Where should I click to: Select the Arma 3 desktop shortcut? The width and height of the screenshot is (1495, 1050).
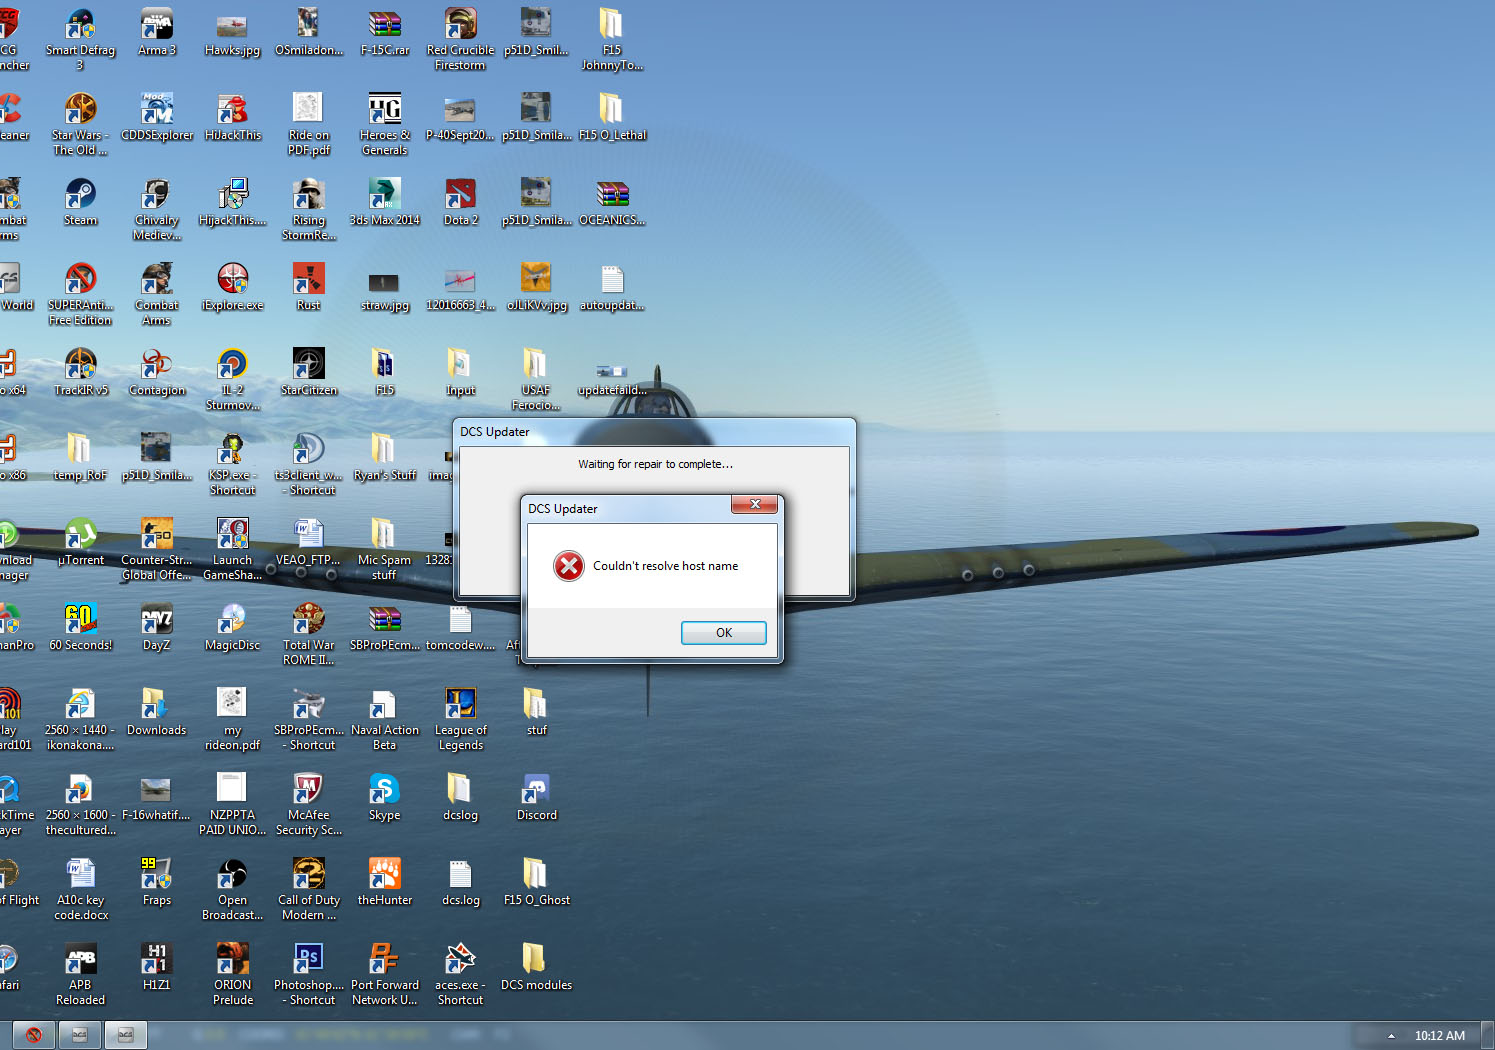[x=157, y=33]
